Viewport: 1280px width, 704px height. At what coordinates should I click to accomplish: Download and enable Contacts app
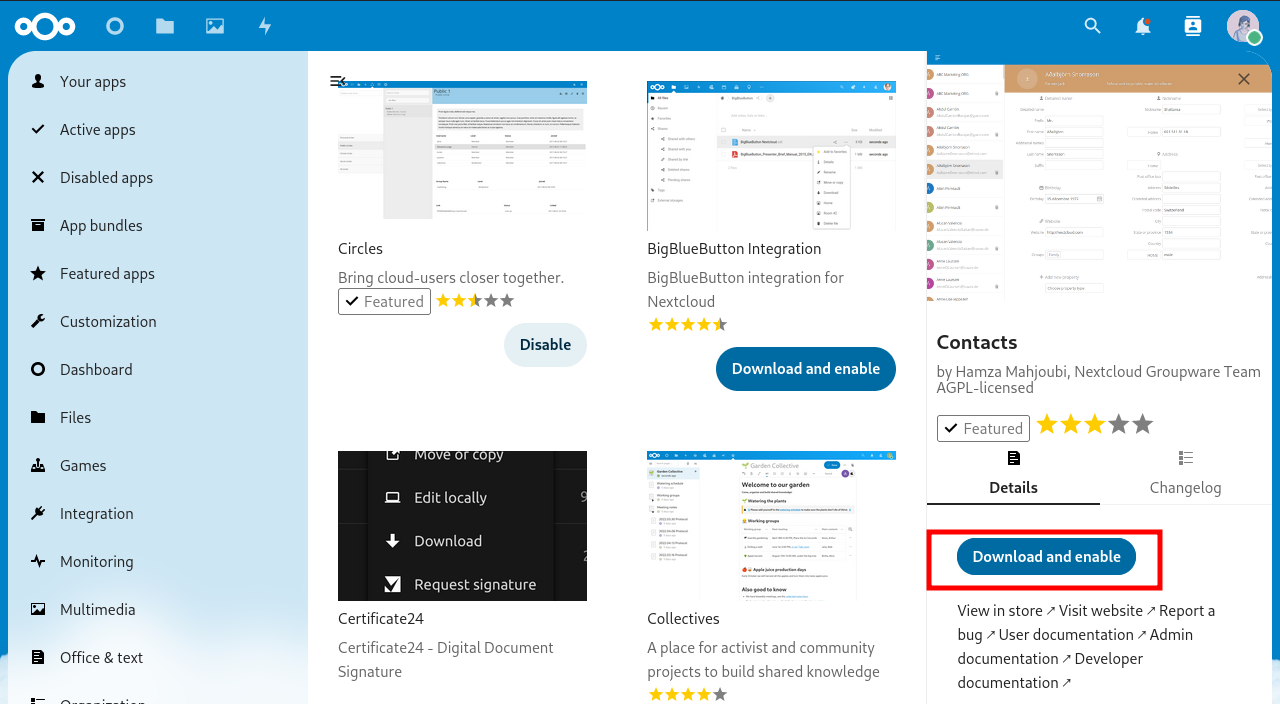[1046, 557]
